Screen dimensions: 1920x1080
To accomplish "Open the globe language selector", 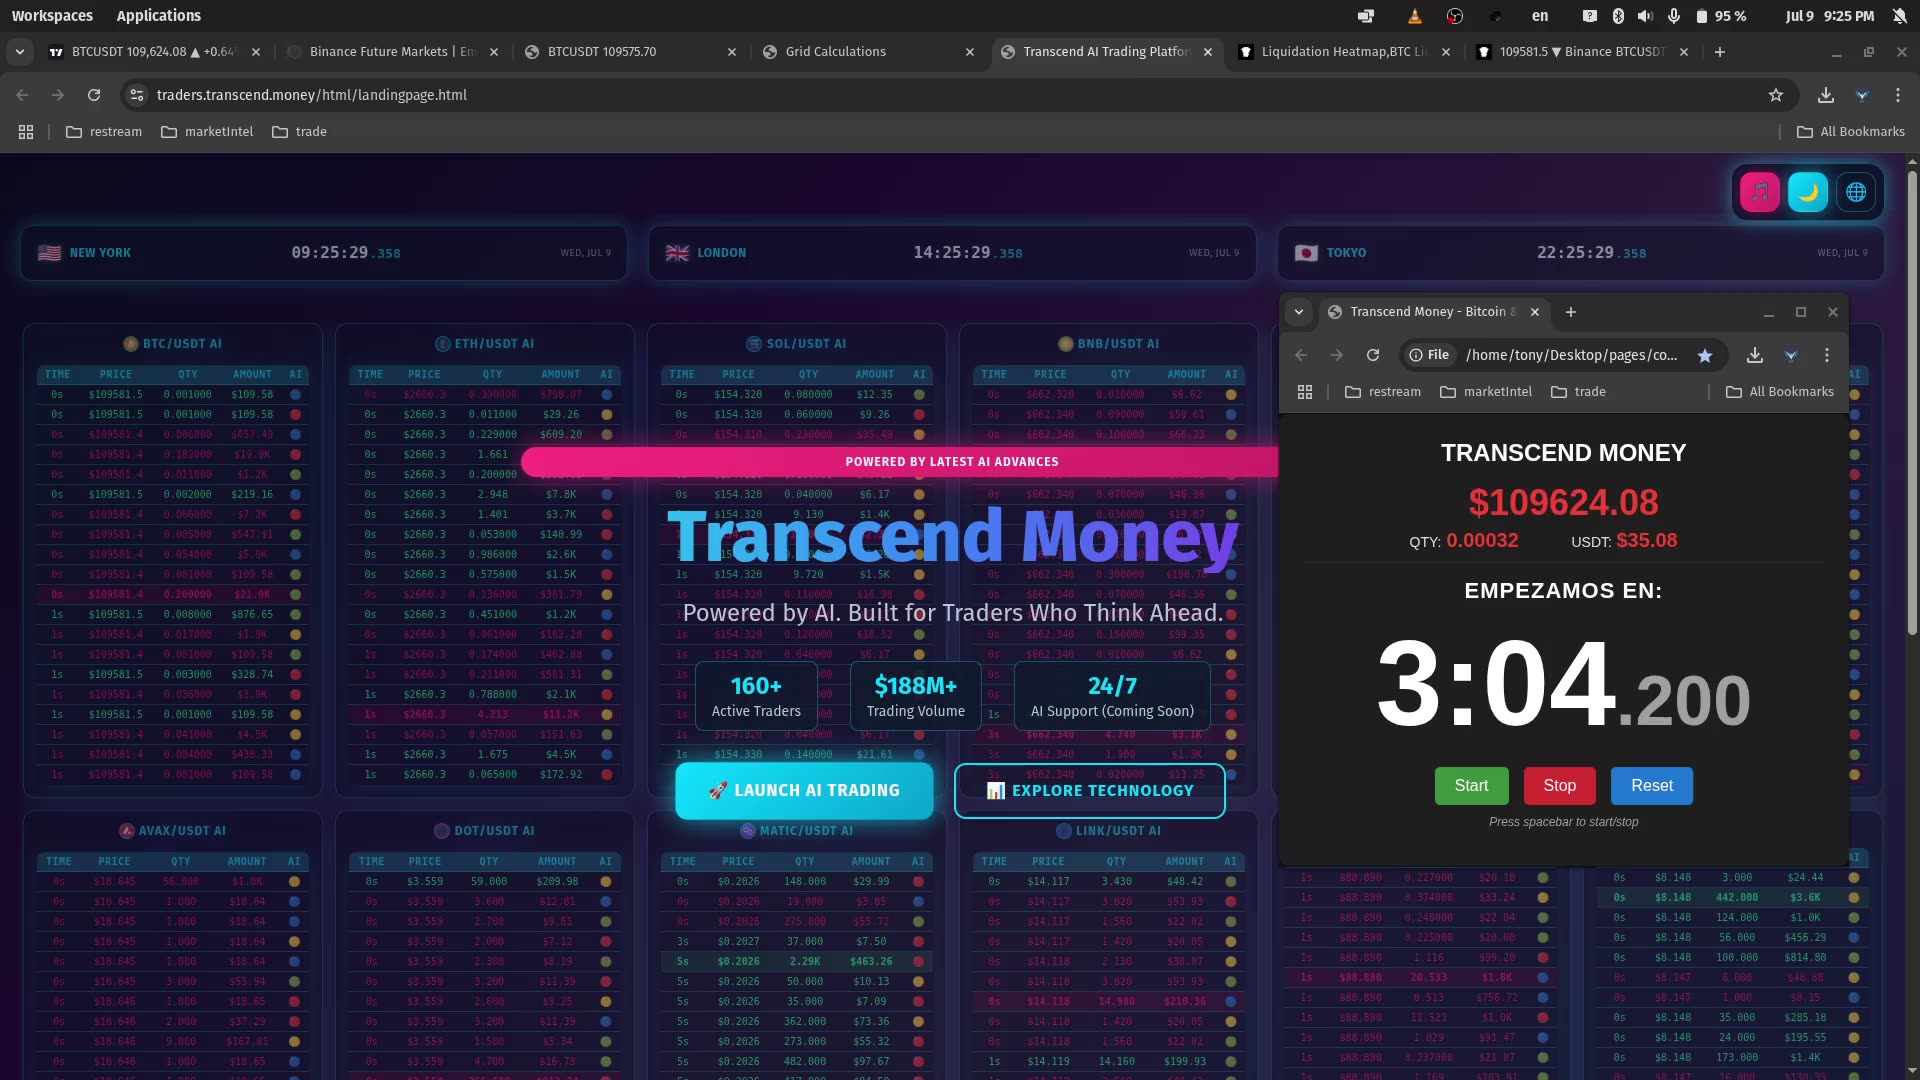I will tap(1857, 191).
